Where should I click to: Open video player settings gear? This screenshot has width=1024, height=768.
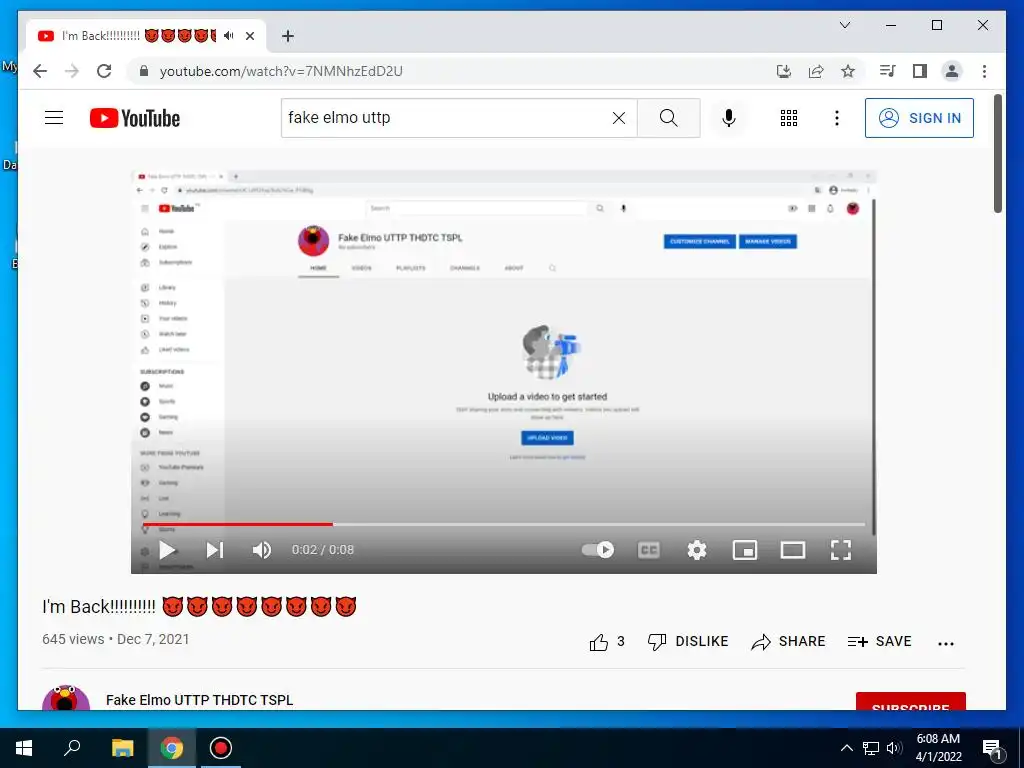tap(697, 550)
